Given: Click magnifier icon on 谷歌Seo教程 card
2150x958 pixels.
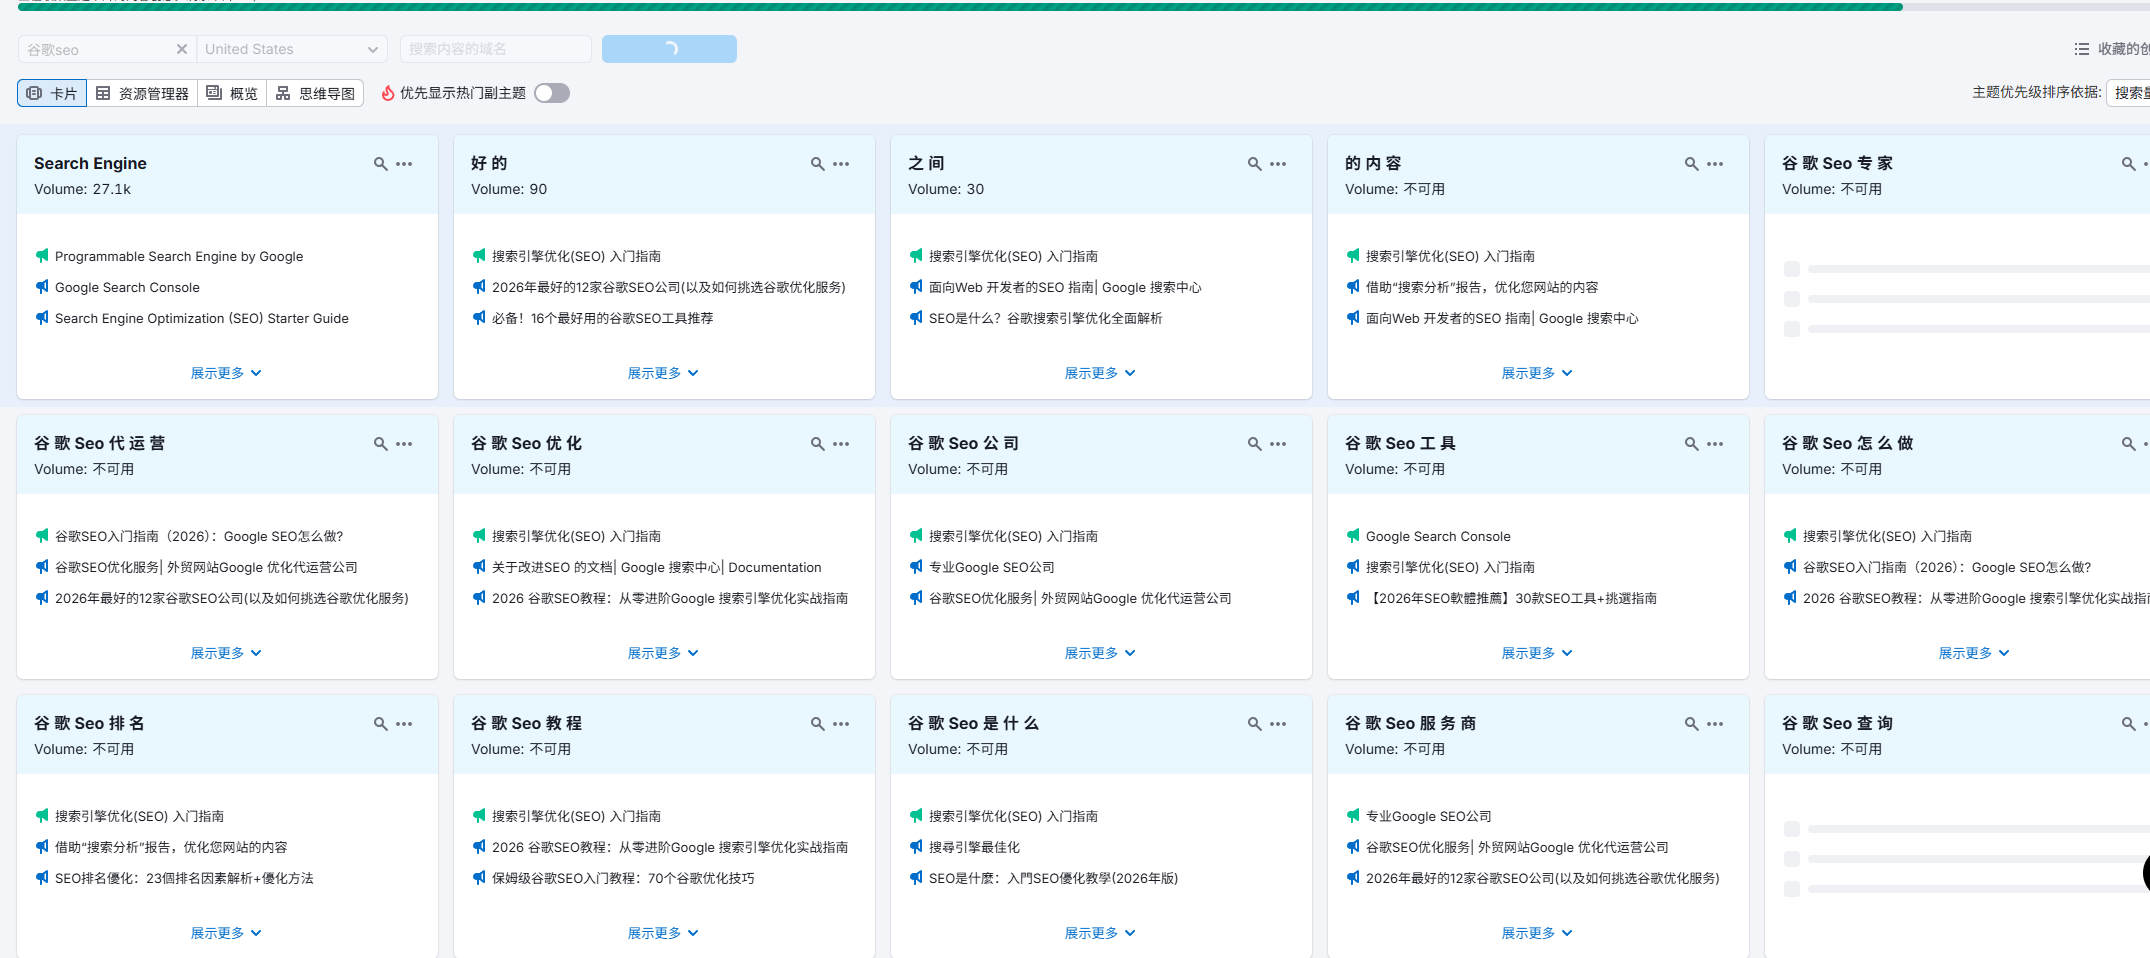Looking at the screenshot, I should [818, 724].
